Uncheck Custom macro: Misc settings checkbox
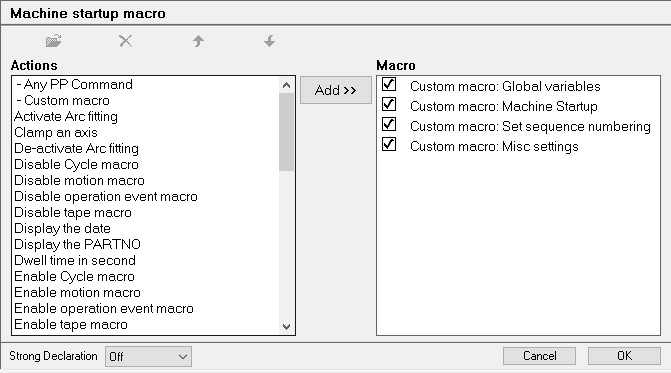This screenshot has height=373, width=671. [x=389, y=145]
